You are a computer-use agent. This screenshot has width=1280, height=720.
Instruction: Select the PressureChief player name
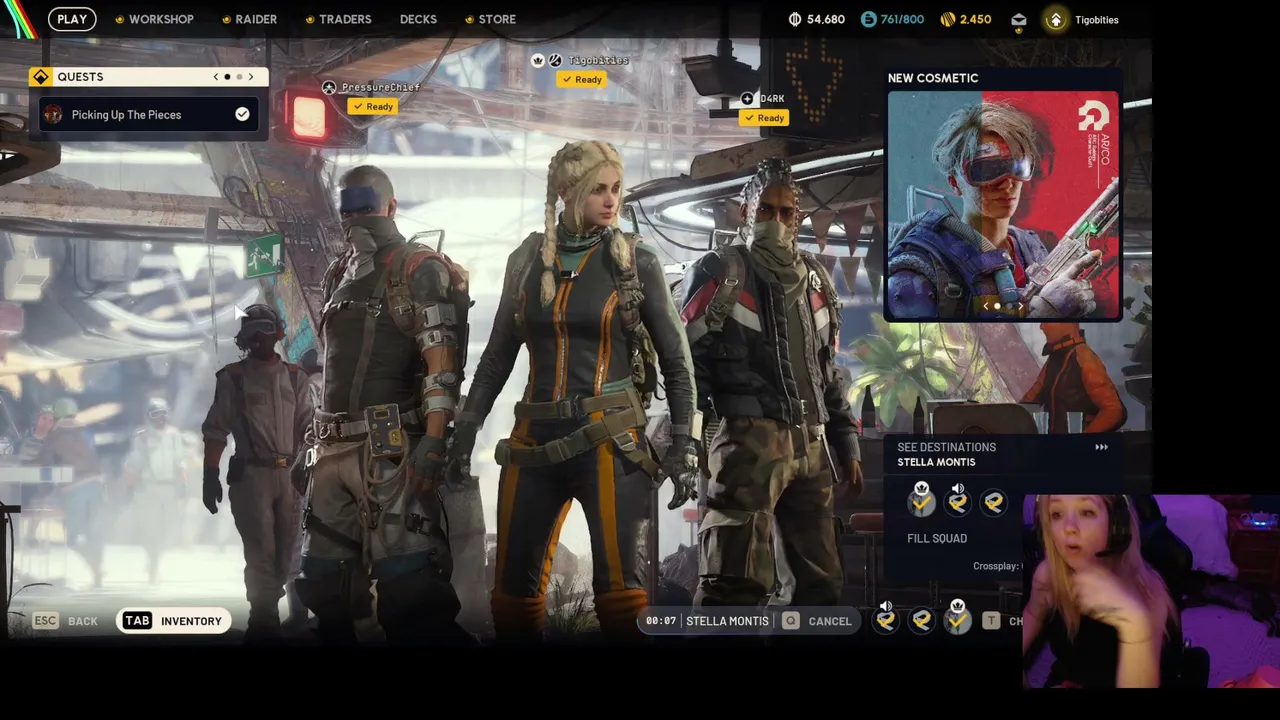(x=381, y=88)
